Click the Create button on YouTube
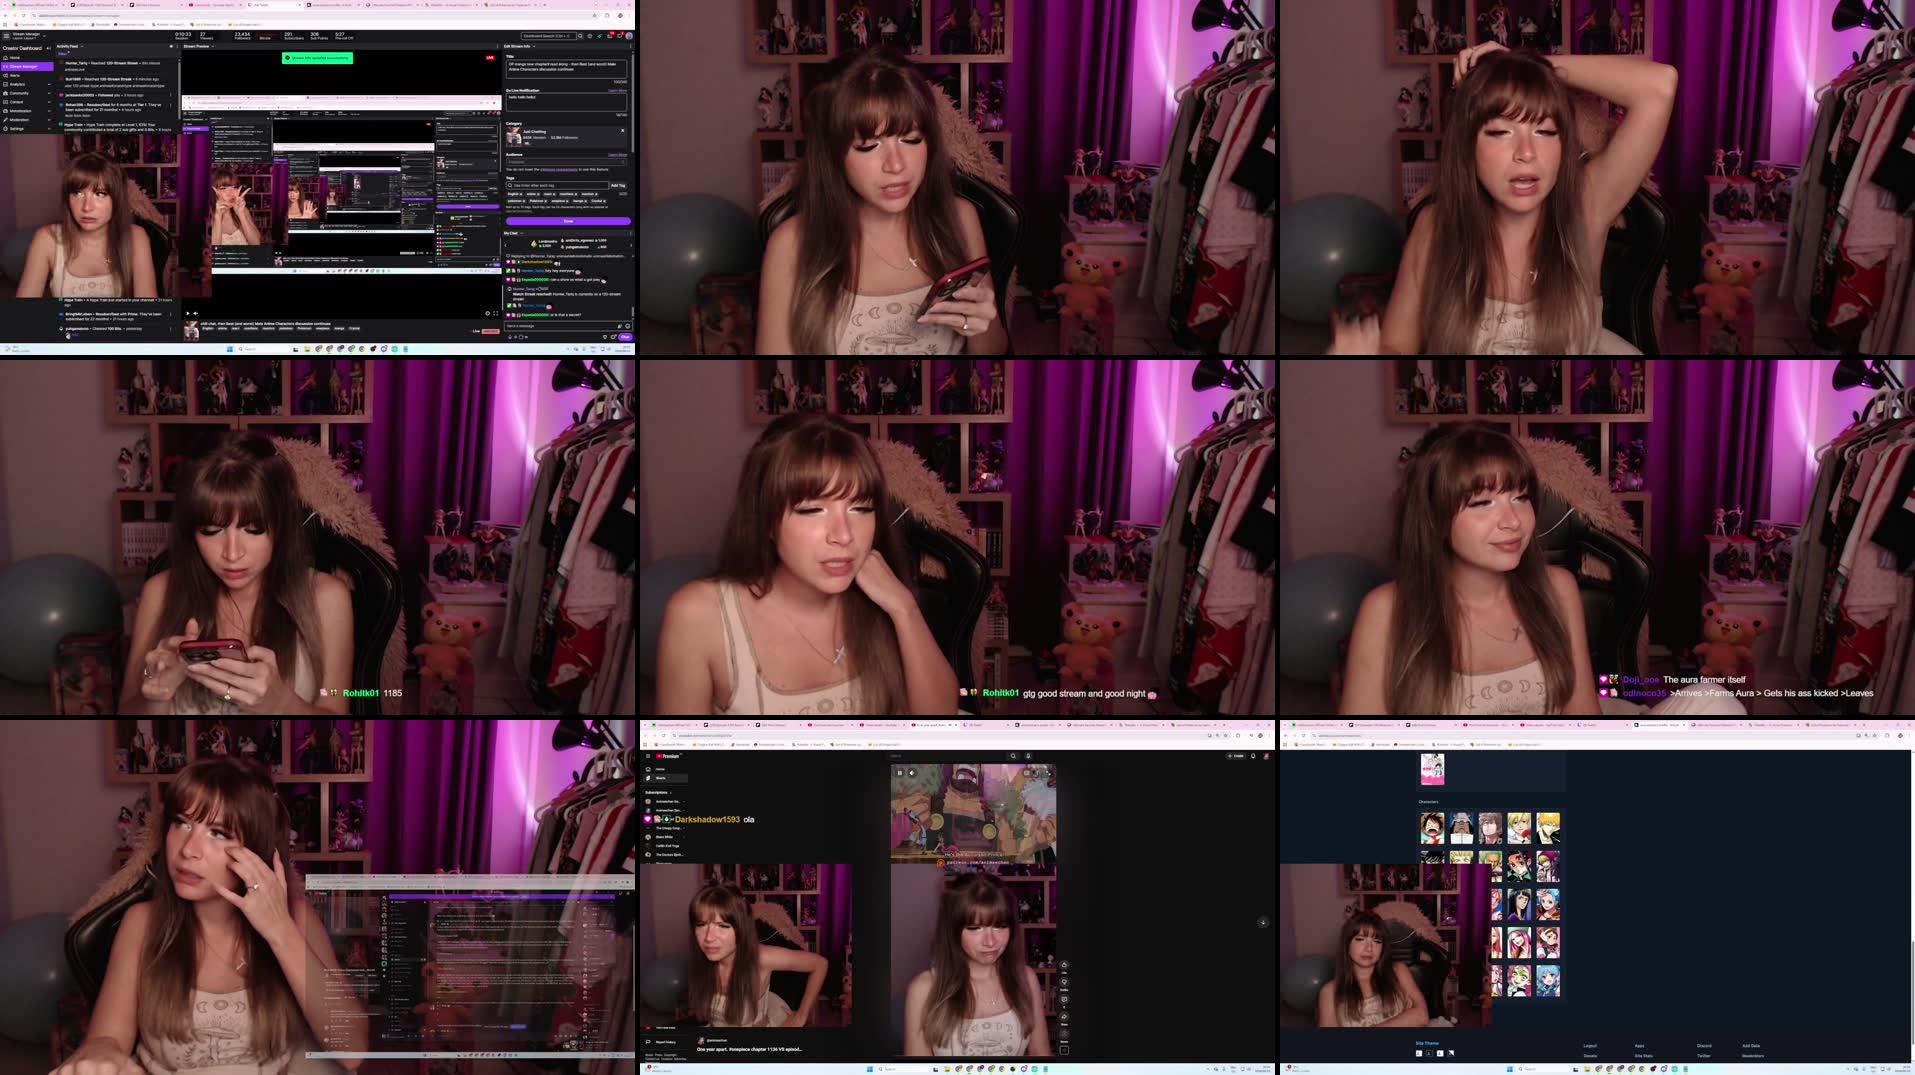The width and height of the screenshot is (1915, 1075). (x=1236, y=756)
